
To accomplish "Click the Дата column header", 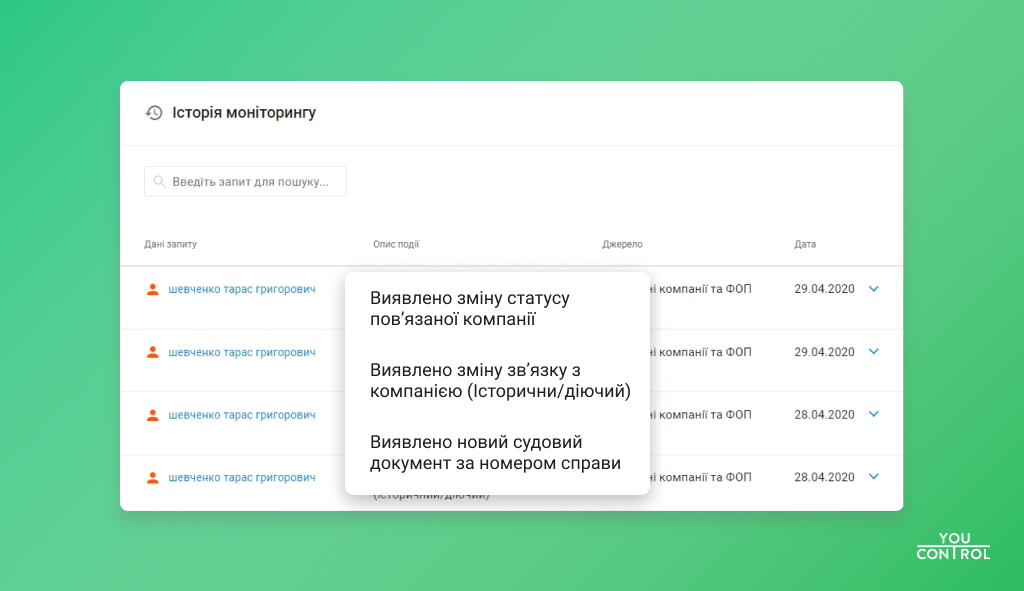I will coord(805,244).
